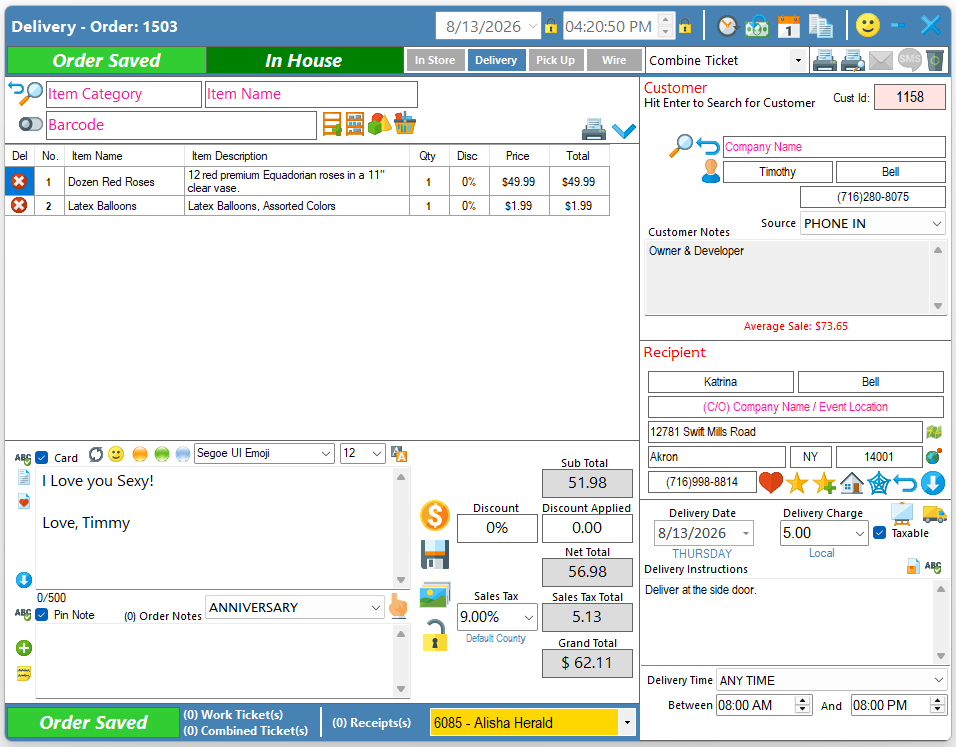Open the ANNIVERSARY occasion dropdown
The height and width of the screenshot is (747, 956).
(x=294, y=607)
